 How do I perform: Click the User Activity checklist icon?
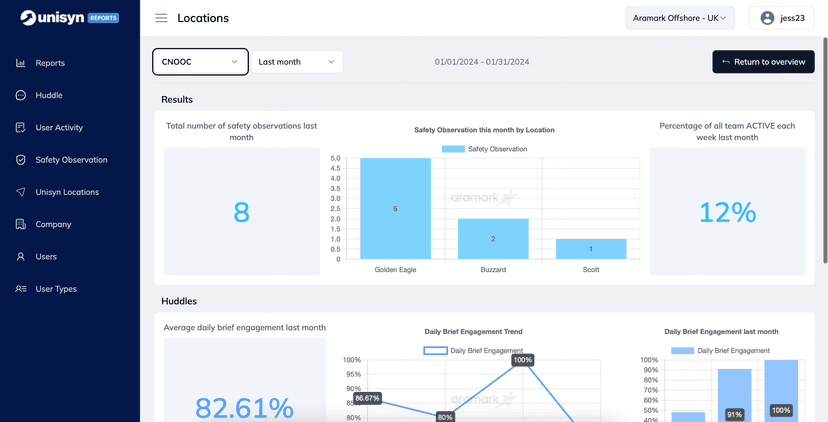click(21, 128)
